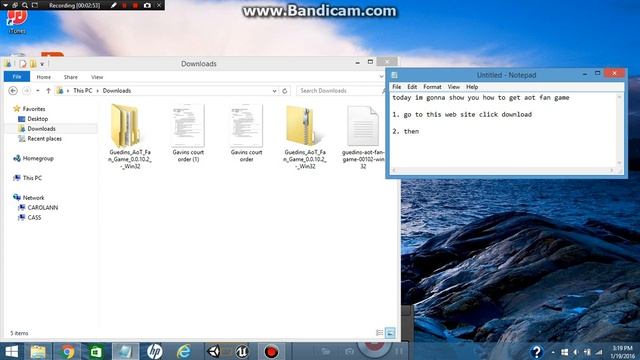Go up one folder level
Viewport: 640px width, 360px height.
tap(48, 91)
